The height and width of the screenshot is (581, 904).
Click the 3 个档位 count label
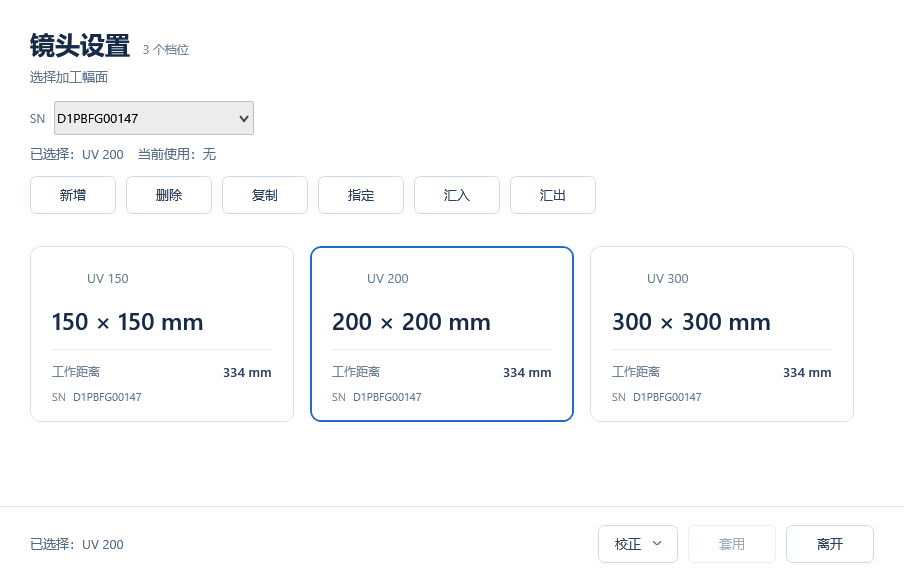pyautogui.click(x=166, y=50)
